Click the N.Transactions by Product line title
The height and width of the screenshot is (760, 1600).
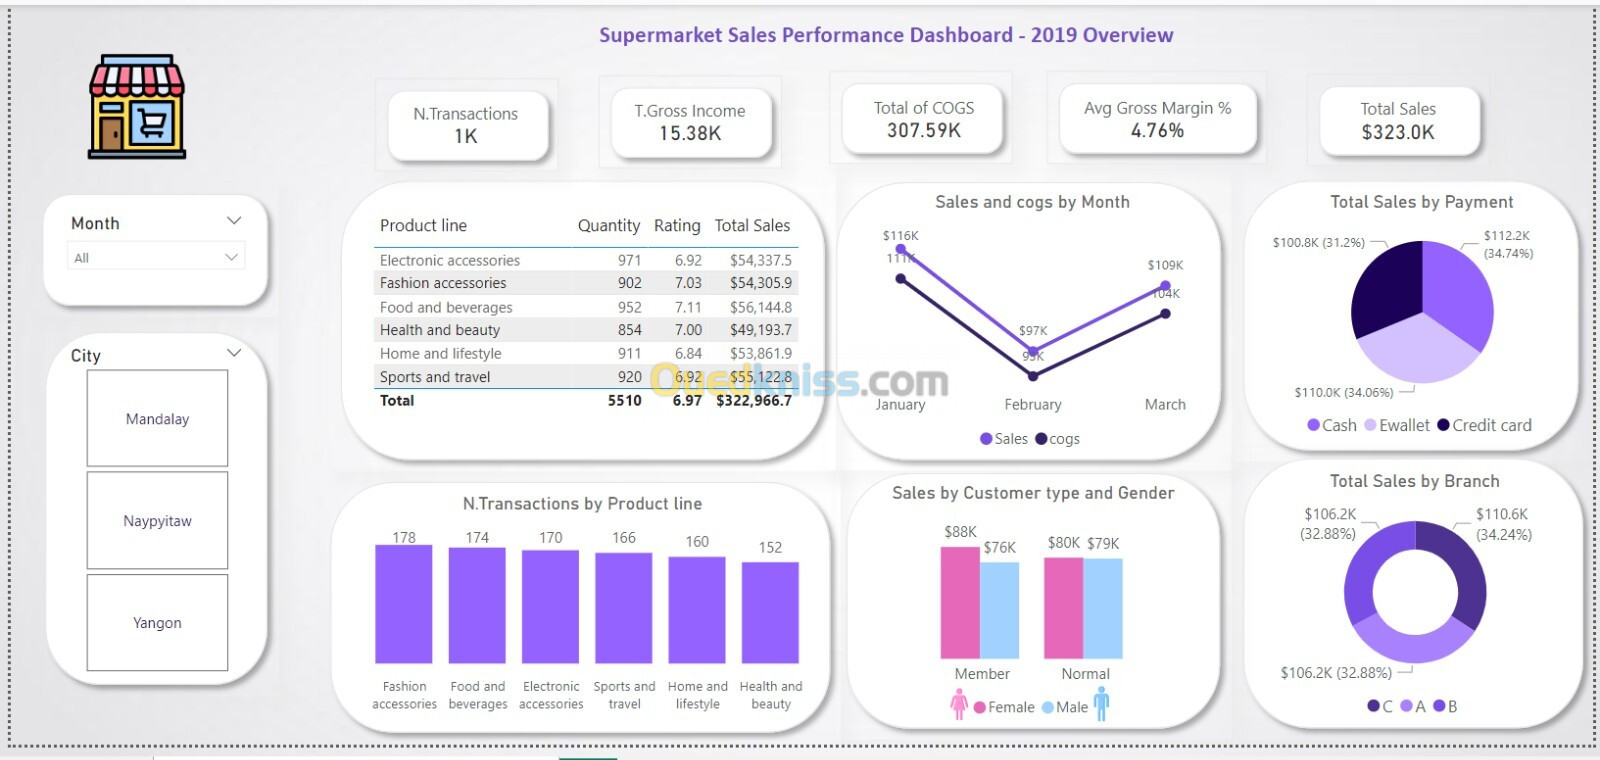(582, 504)
